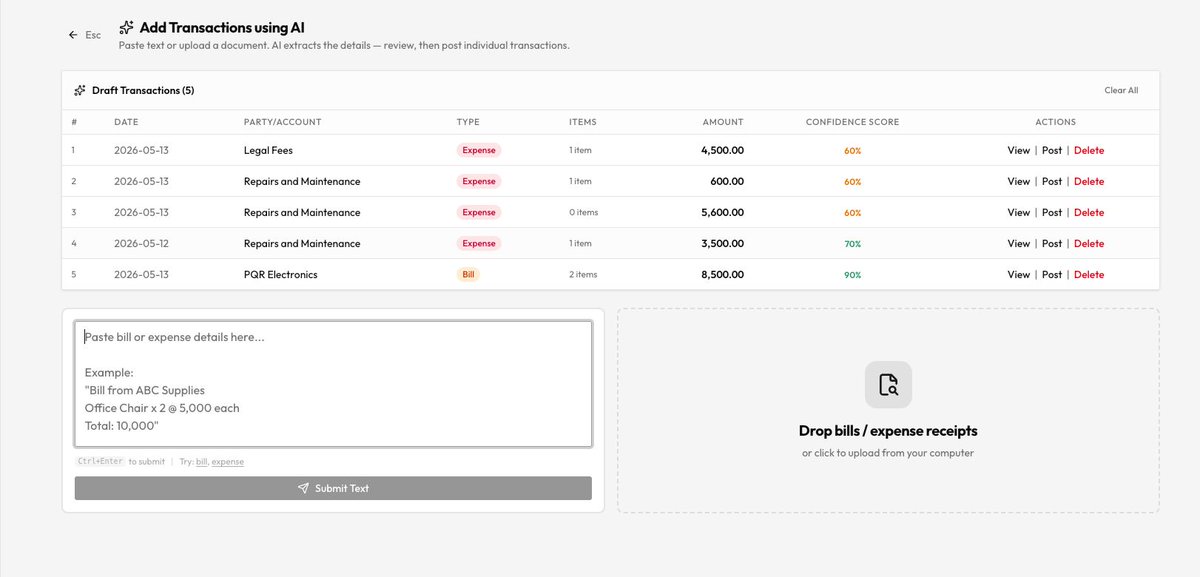The height and width of the screenshot is (577, 1200).
Task: Click the PARTY/ACCOUNT column header
Action: tap(283, 122)
